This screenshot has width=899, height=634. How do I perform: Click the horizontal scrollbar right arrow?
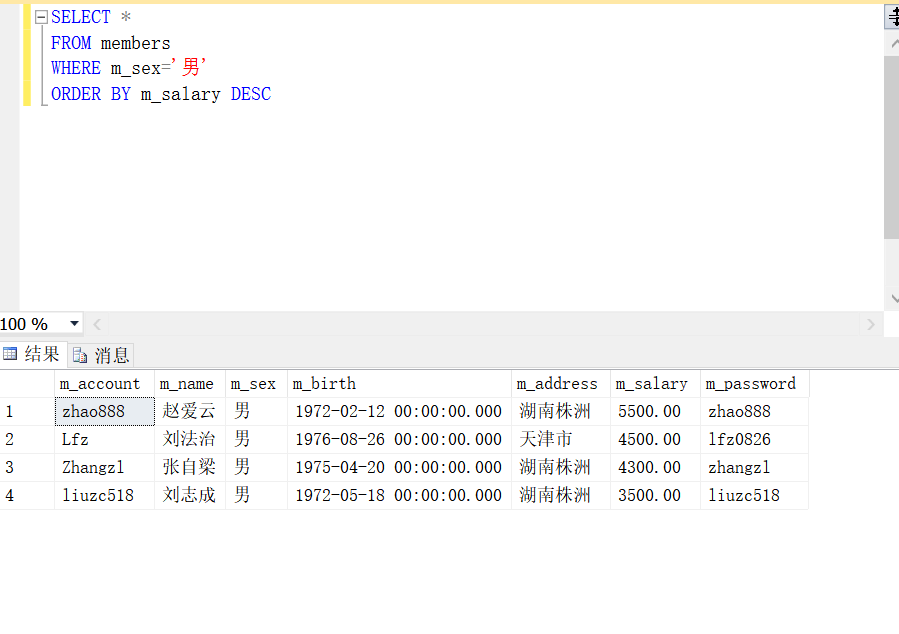(870, 324)
